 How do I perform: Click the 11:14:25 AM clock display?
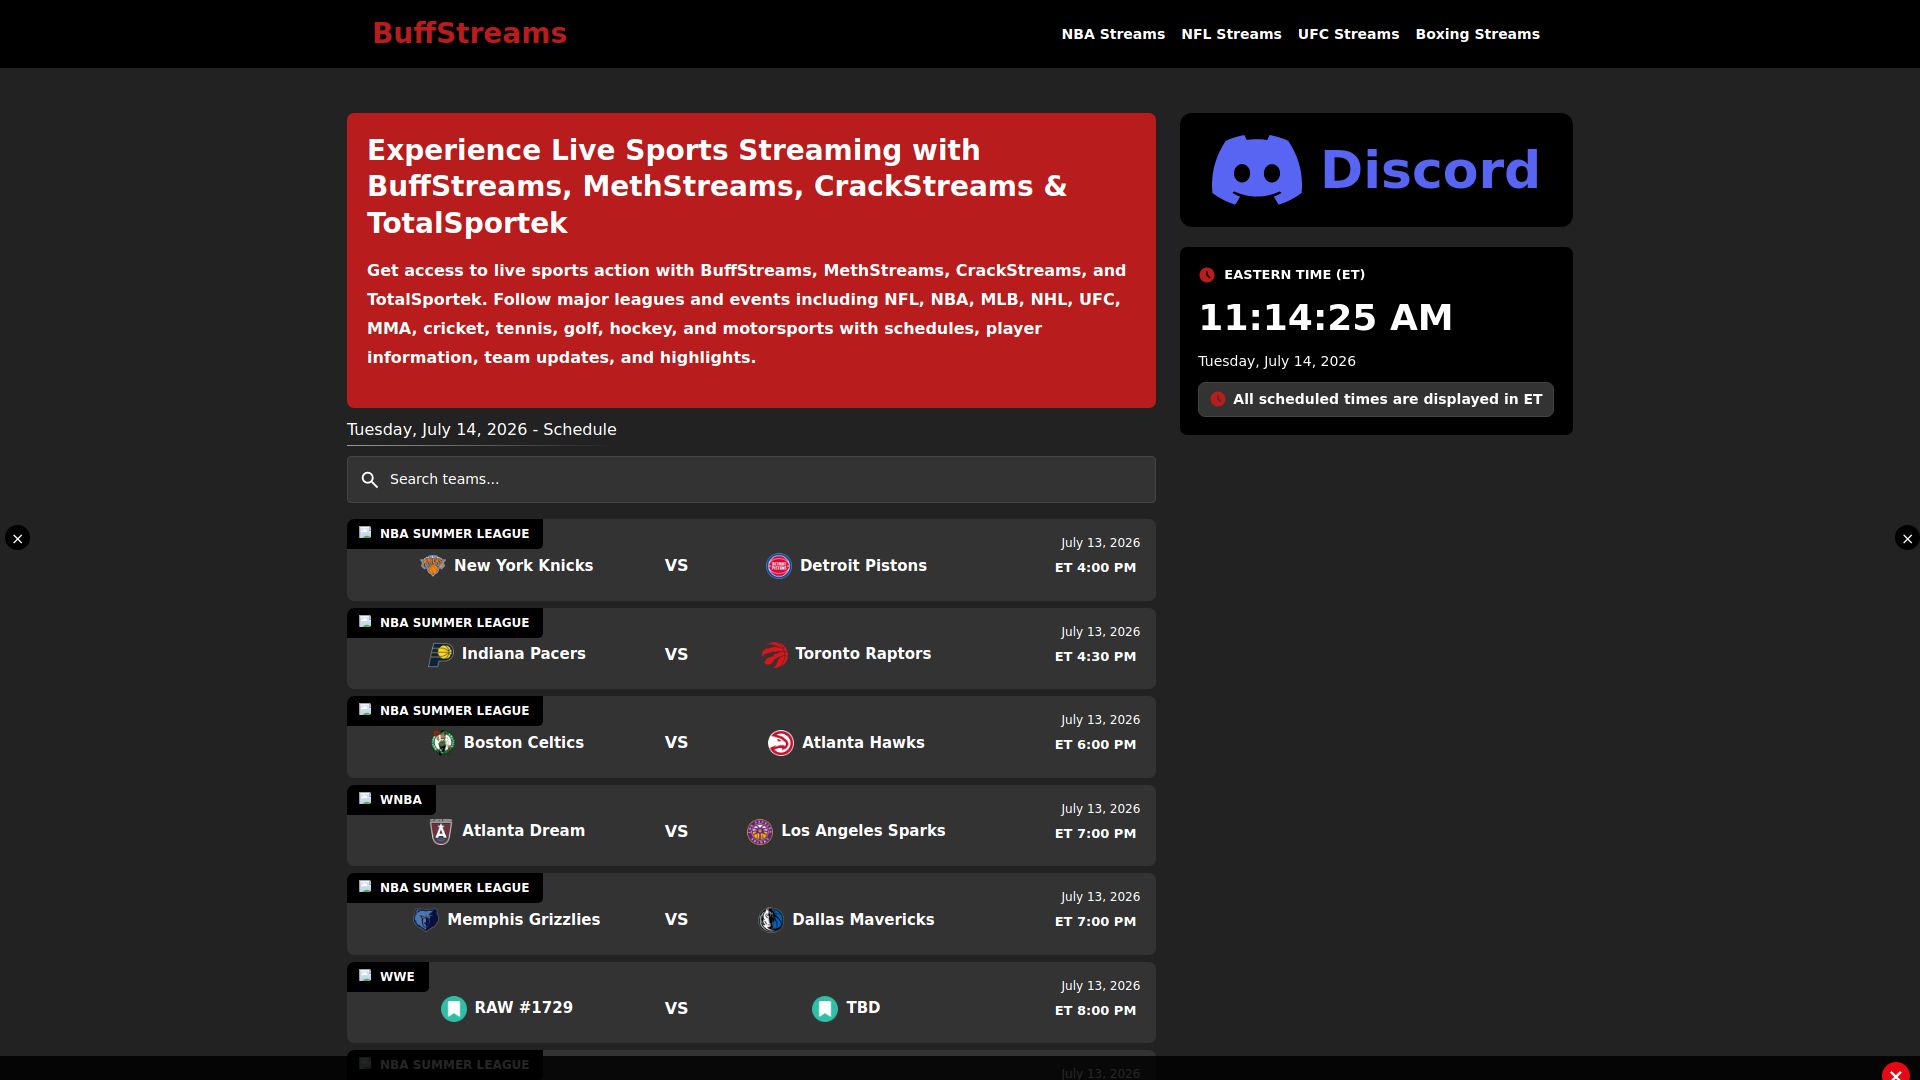[x=1325, y=318]
